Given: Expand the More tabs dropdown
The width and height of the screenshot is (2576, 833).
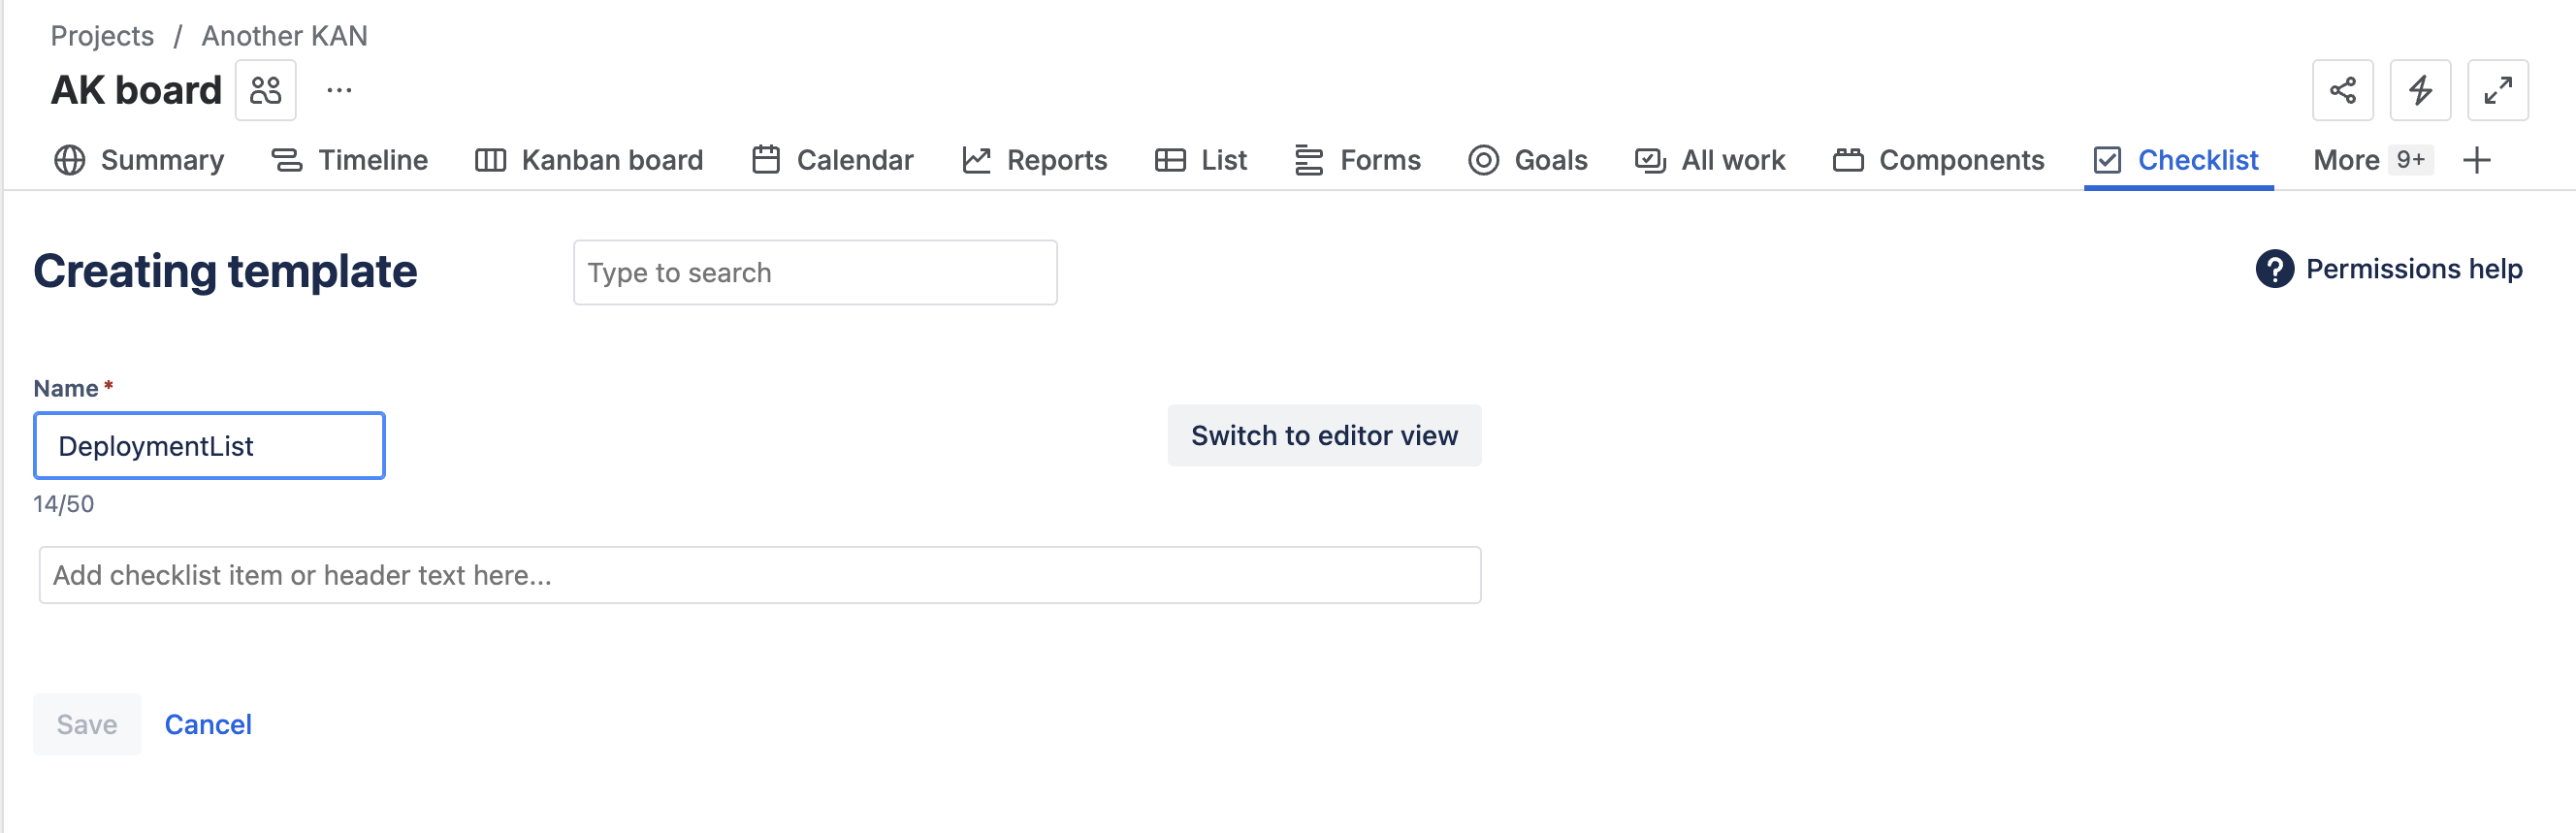Looking at the screenshot, I should point(2370,160).
